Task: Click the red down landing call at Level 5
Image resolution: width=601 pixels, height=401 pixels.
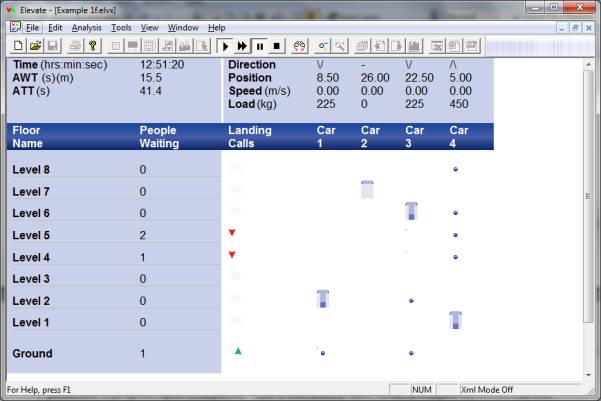Action: pyautogui.click(x=233, y=233)
